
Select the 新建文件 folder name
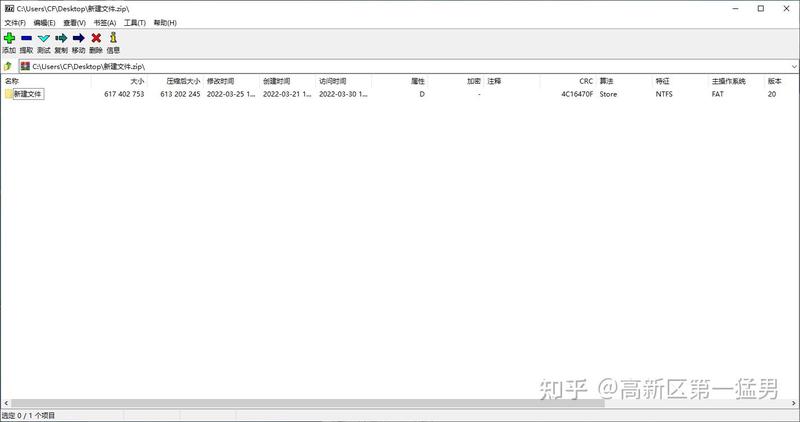coord(28,94)
